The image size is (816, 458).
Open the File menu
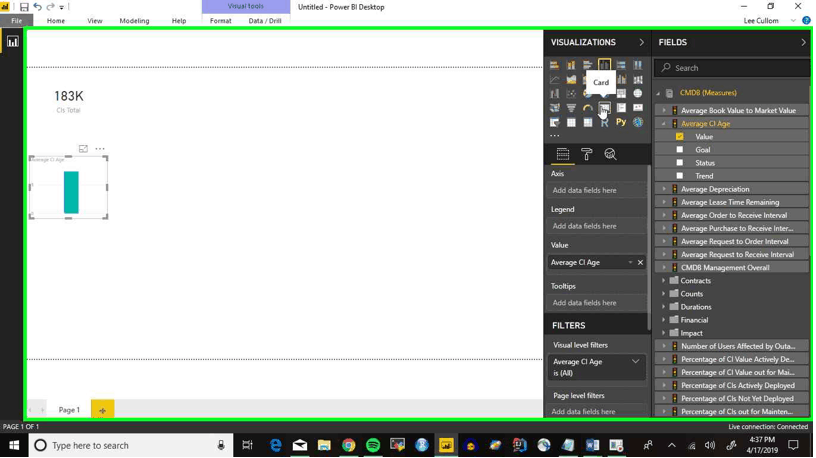pyautogui.click(x=17, y=21)
